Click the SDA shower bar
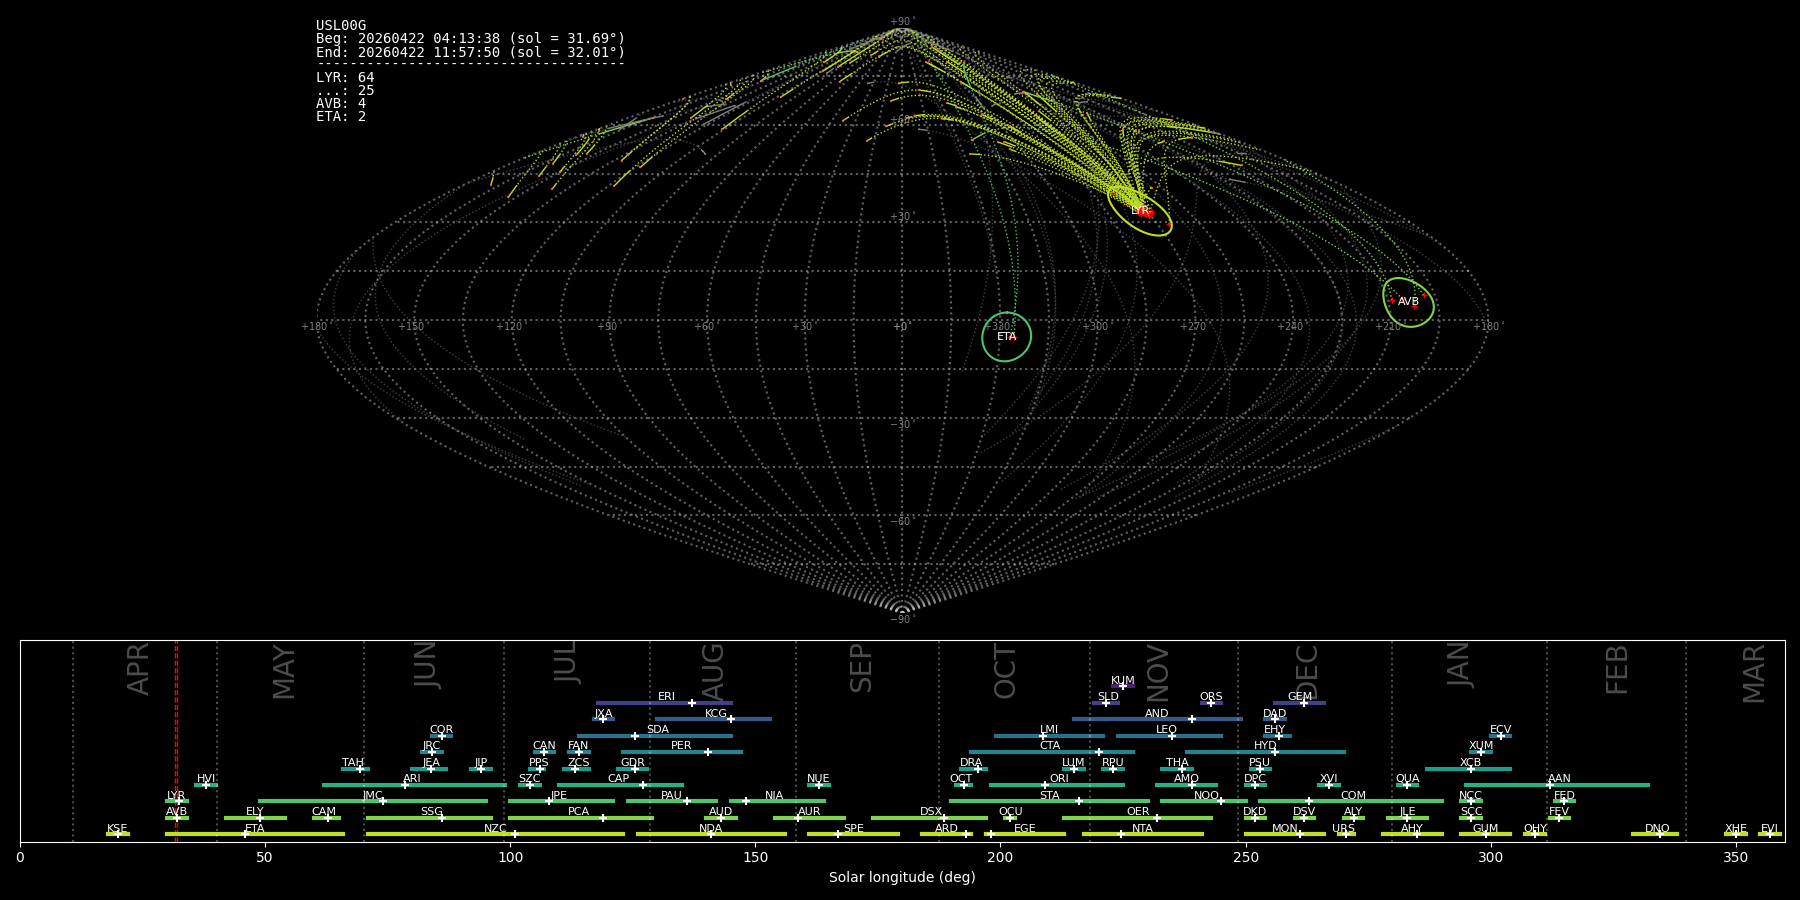The height and width of the screenshot is (900, 1800). pos(654,736)
